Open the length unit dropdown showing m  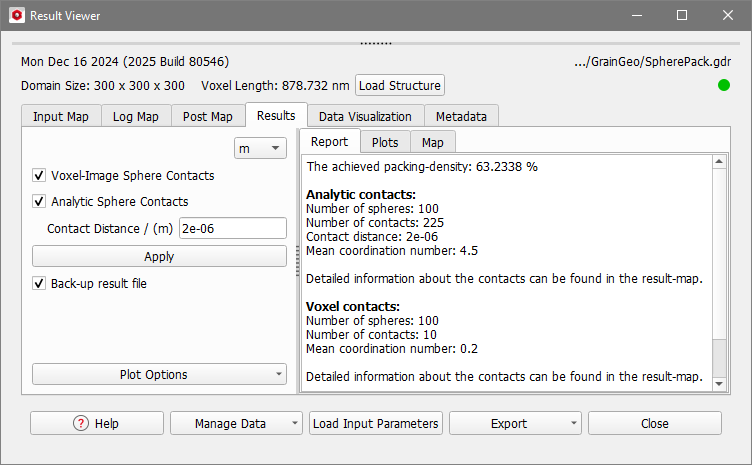pyautogui.click(x=260, y=149)
